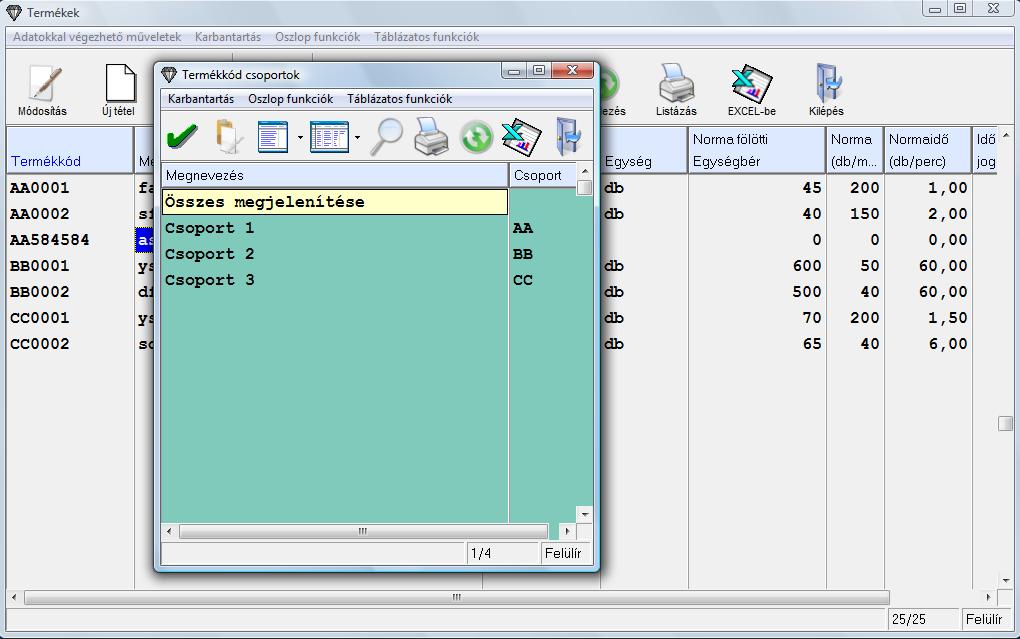Open Oszlop funkciók menu in the dialog
Screen dimensions: 1020x639
point(290,99)
